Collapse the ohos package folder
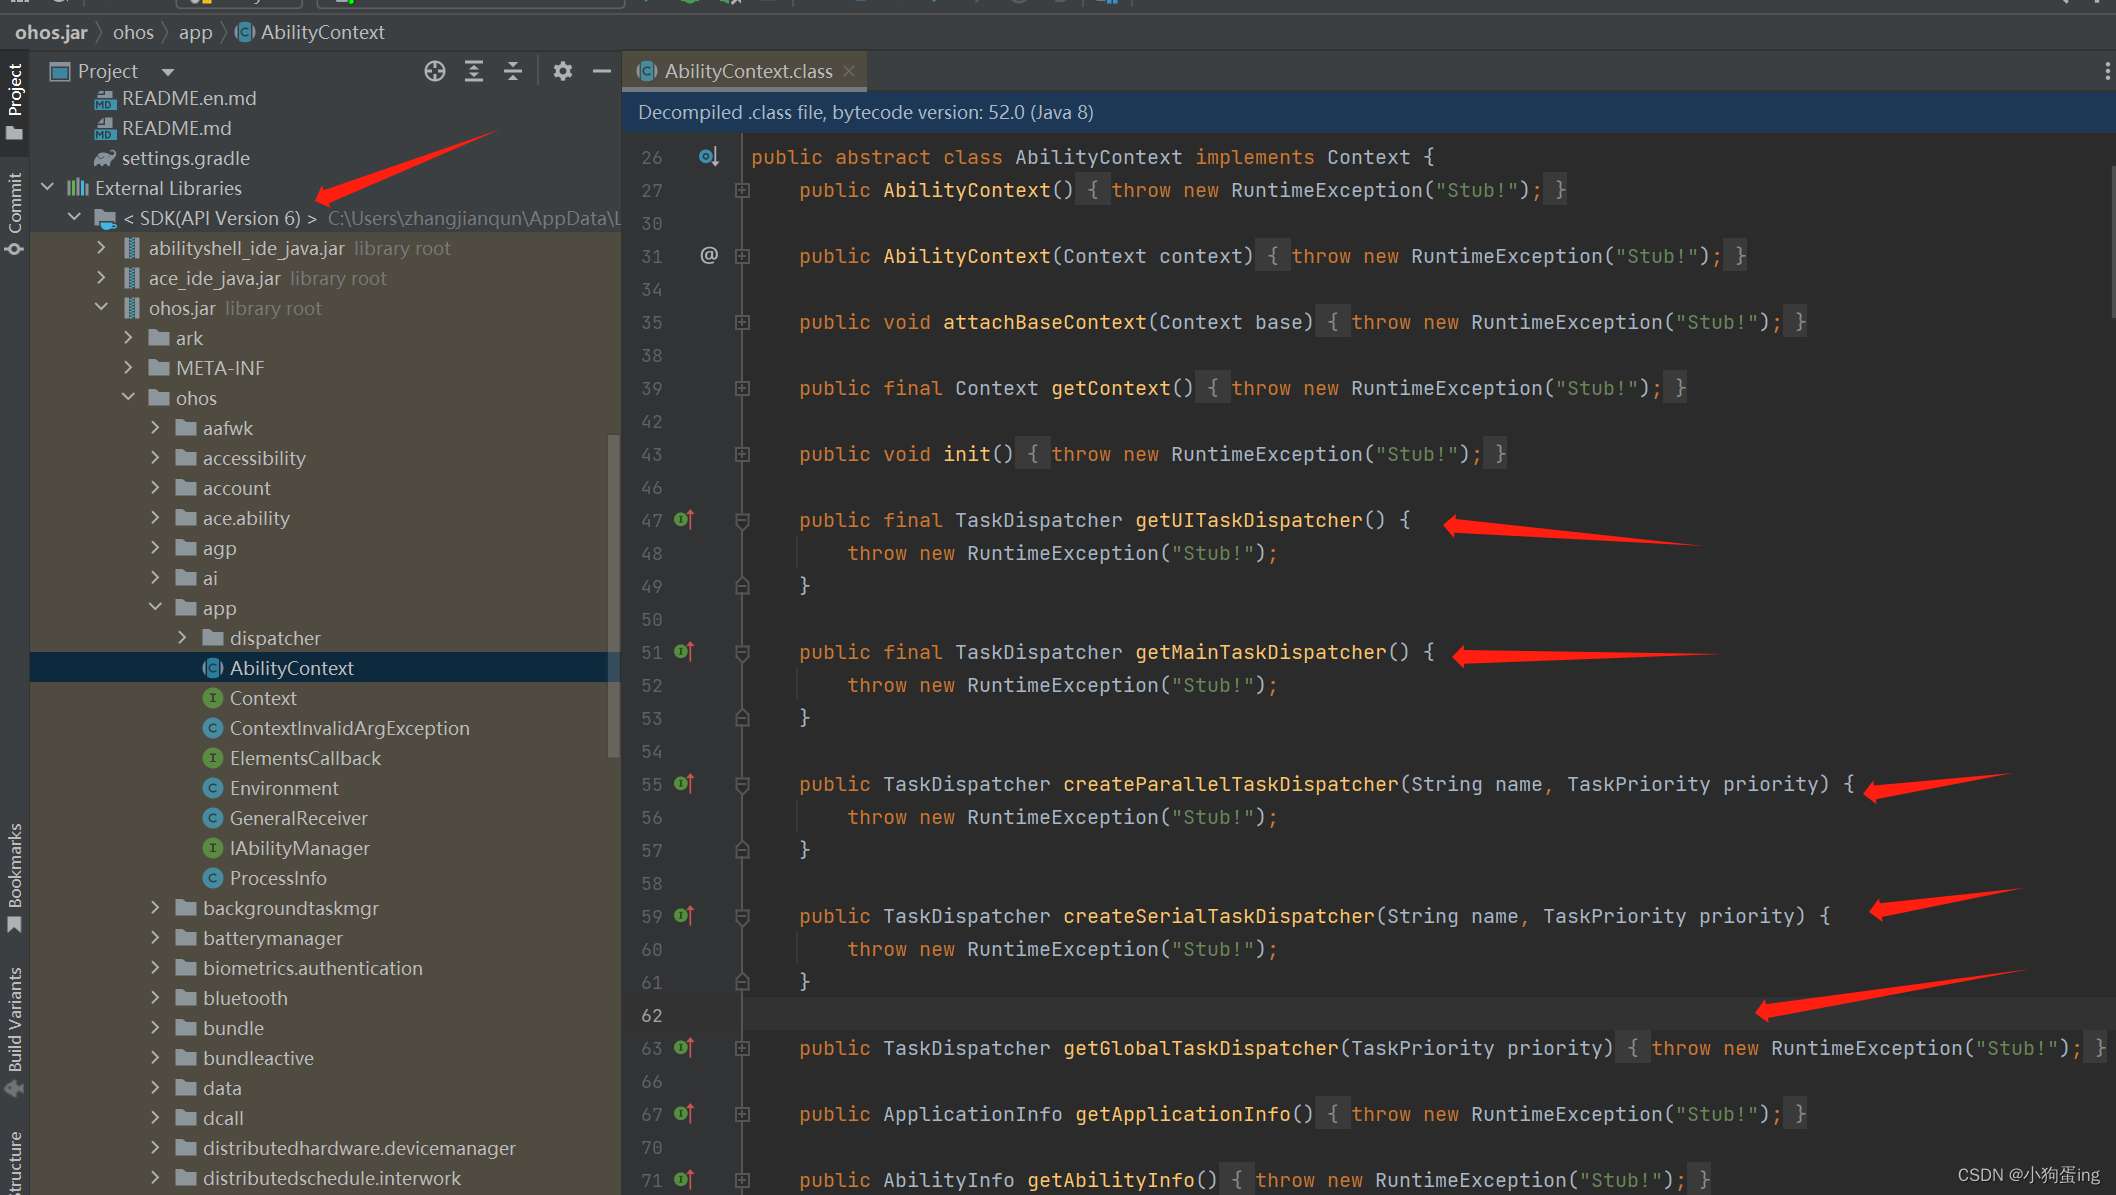Viewport: 2116px width, 1195px height. [x=128, y=397]
